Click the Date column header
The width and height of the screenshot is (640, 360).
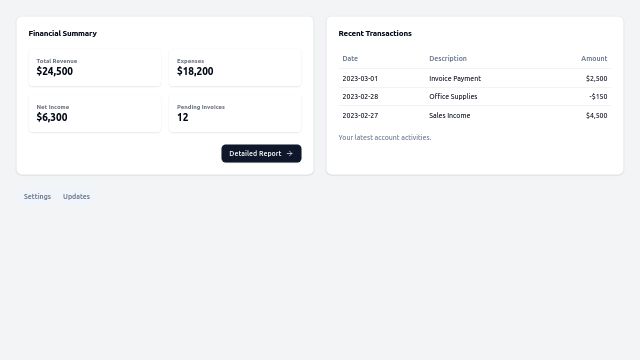[x=350, y=58]
